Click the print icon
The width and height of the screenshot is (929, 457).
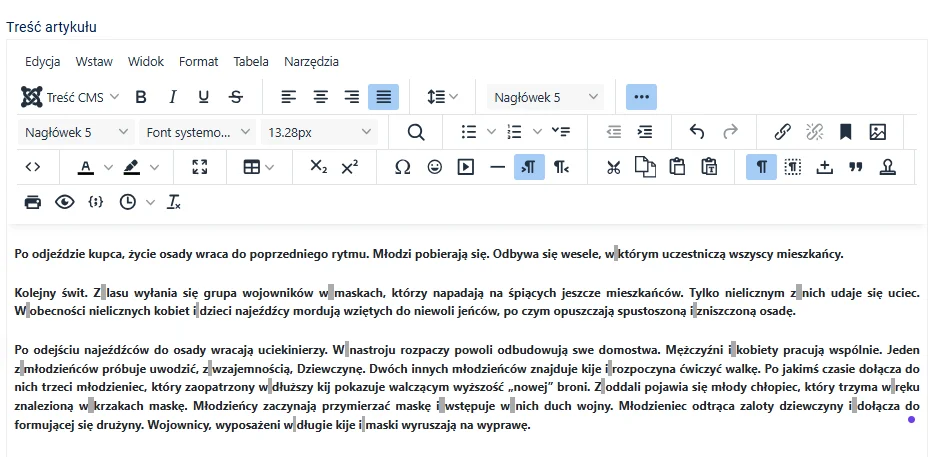pyautogui.click(x=33, y=202)
